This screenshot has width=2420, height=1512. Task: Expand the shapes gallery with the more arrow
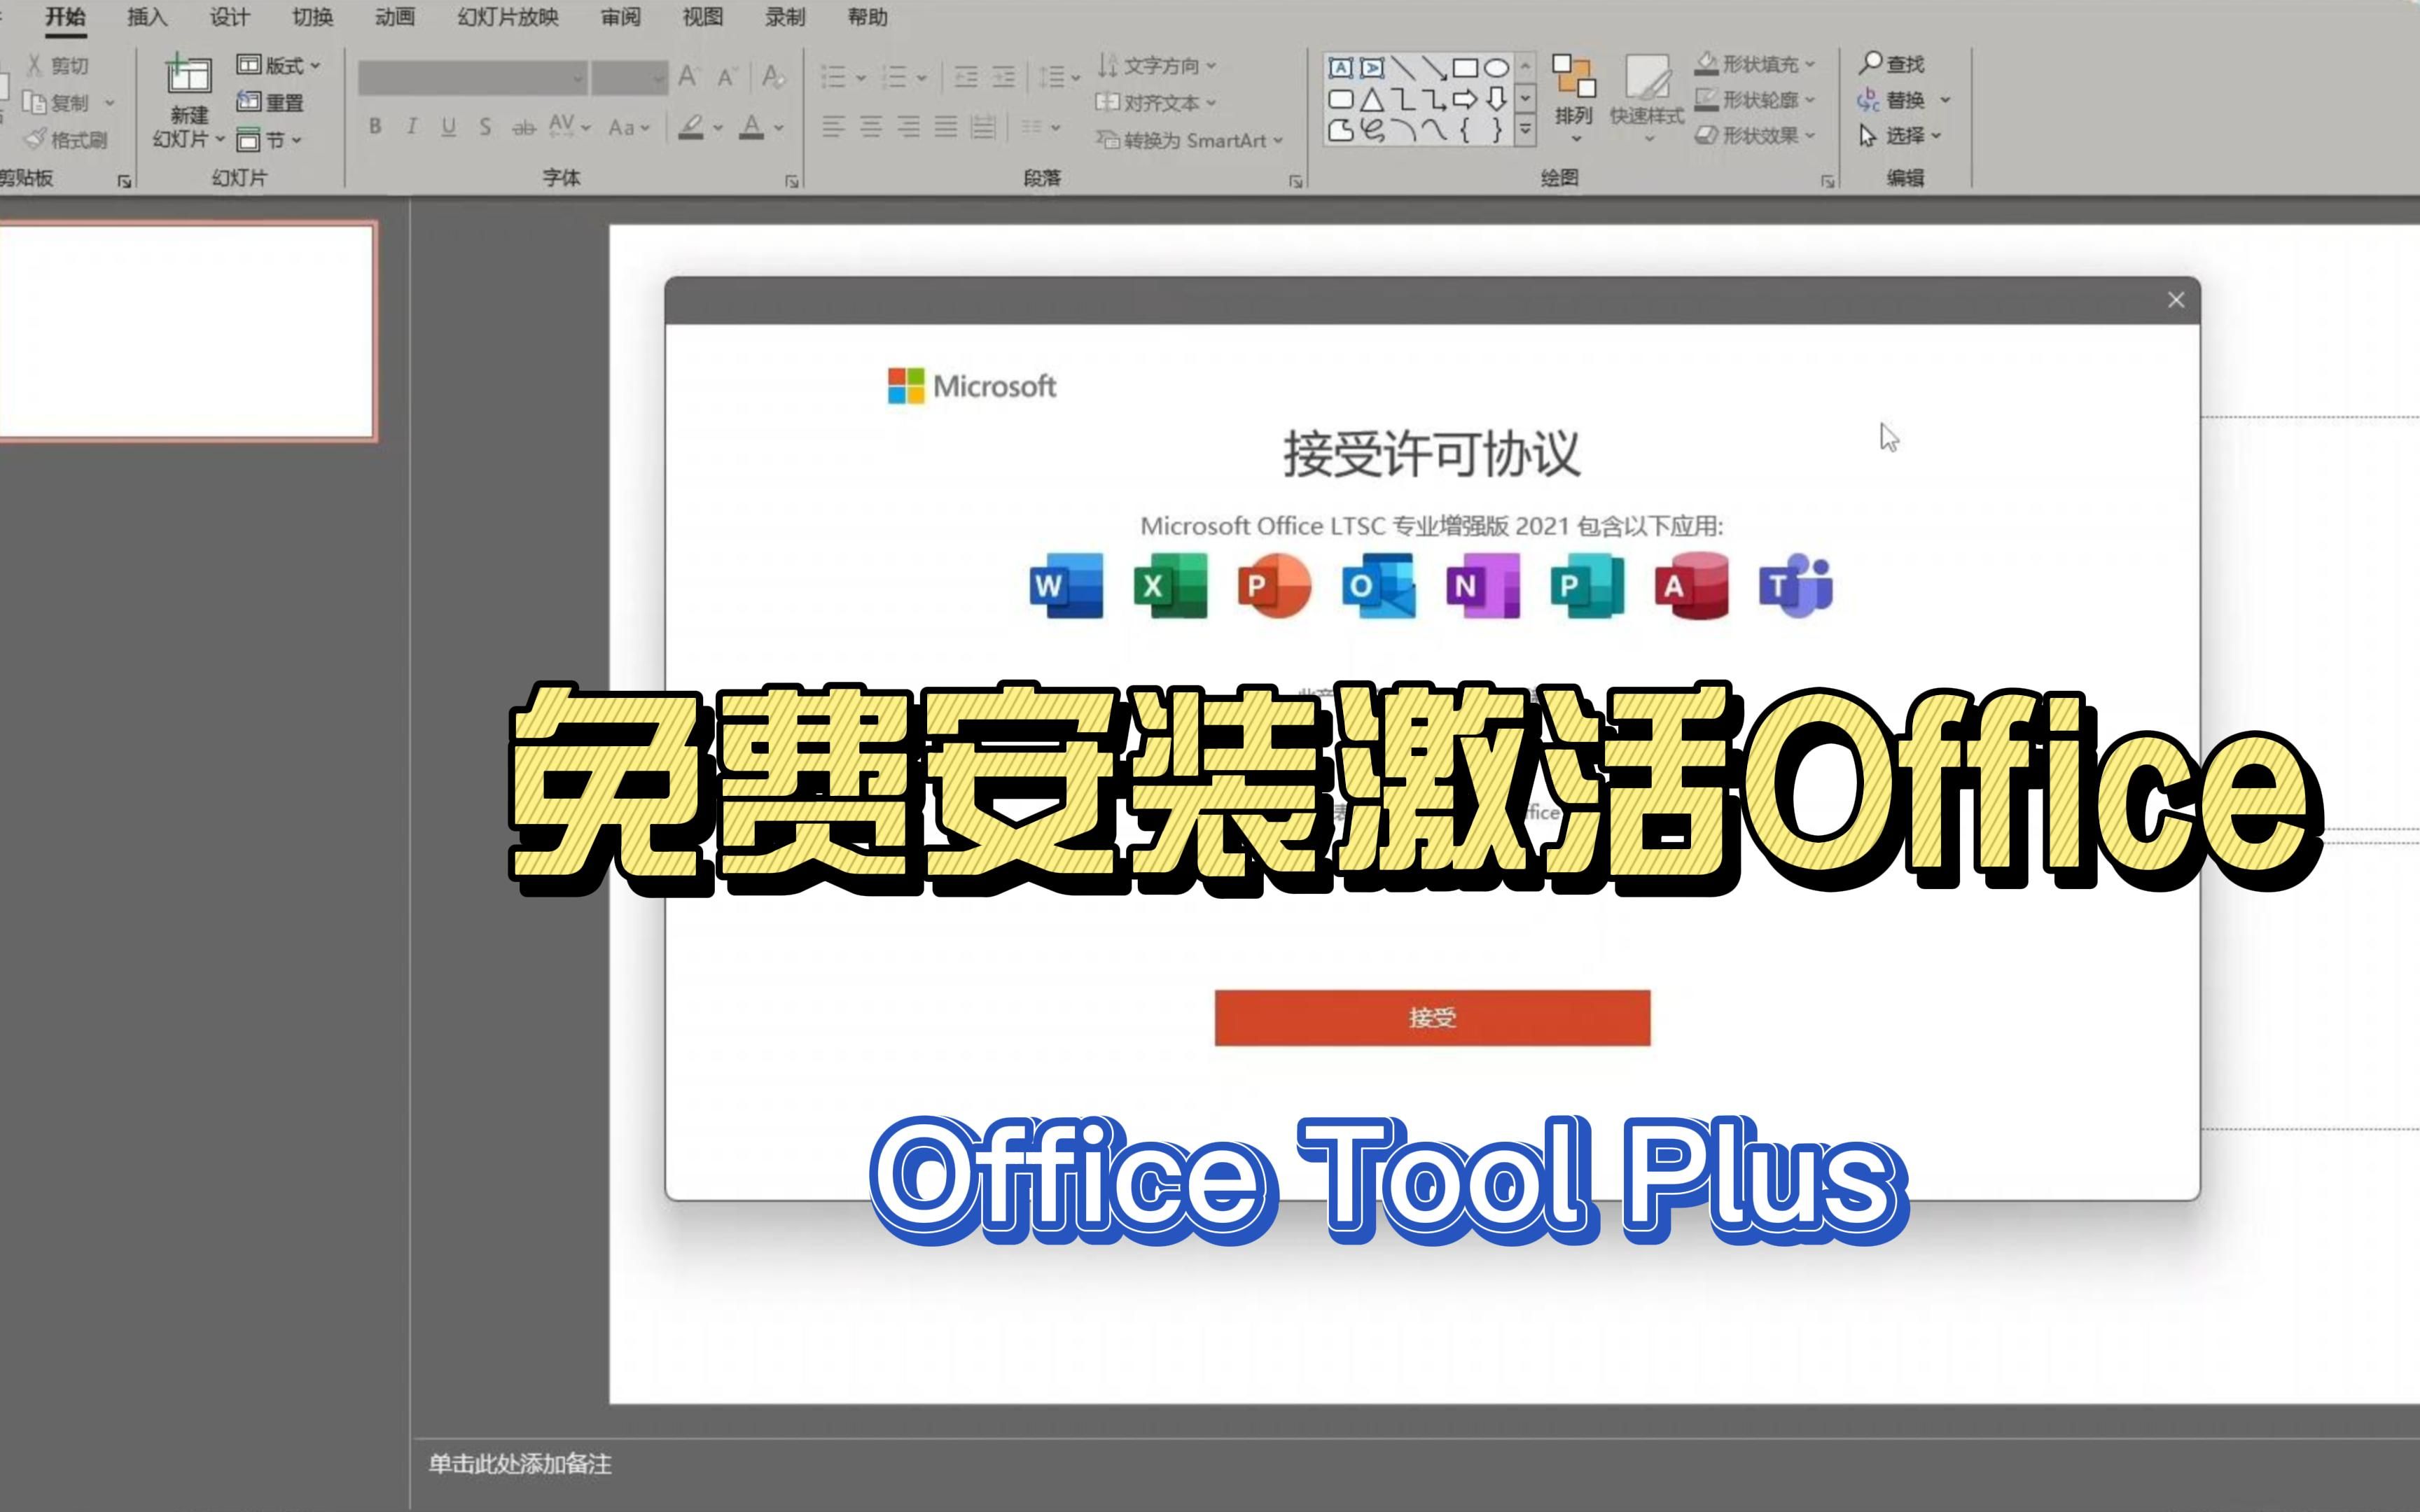pos(1525,128)
